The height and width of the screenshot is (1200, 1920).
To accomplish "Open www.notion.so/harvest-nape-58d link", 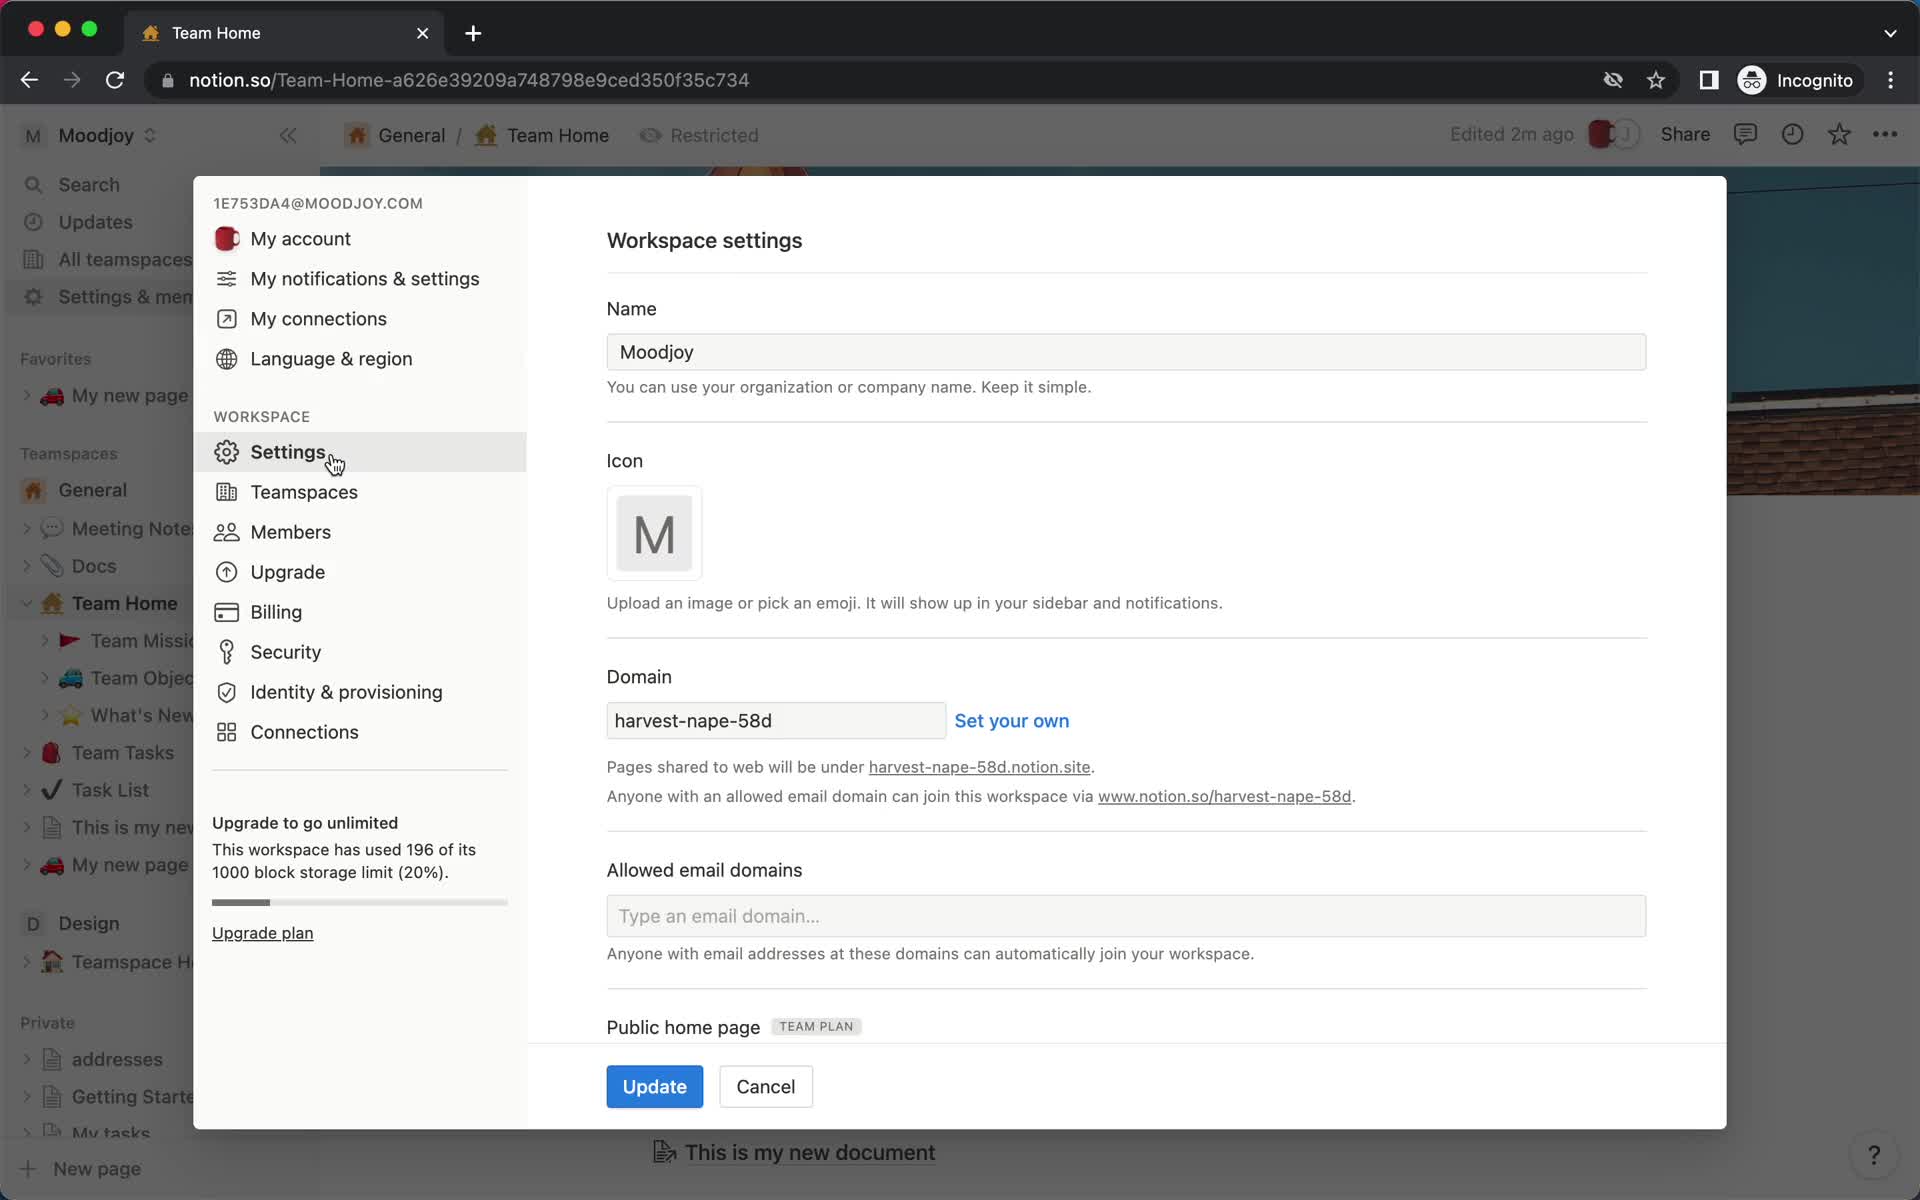I will 1224,797.
